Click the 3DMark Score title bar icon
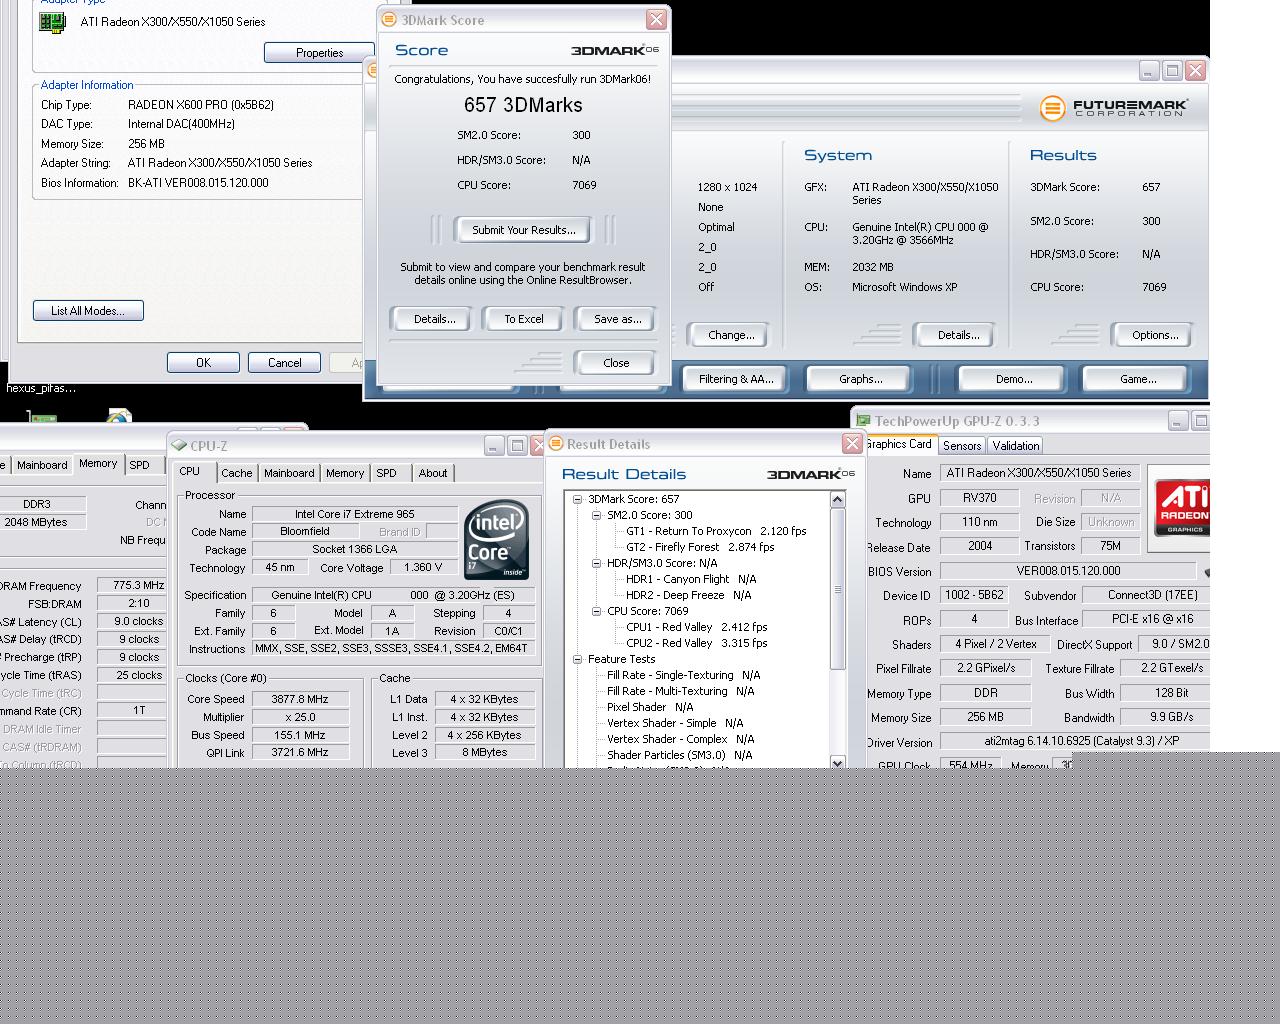Image resolution: width=1280 pixels, height=1024 pixels. coord(389,19)
